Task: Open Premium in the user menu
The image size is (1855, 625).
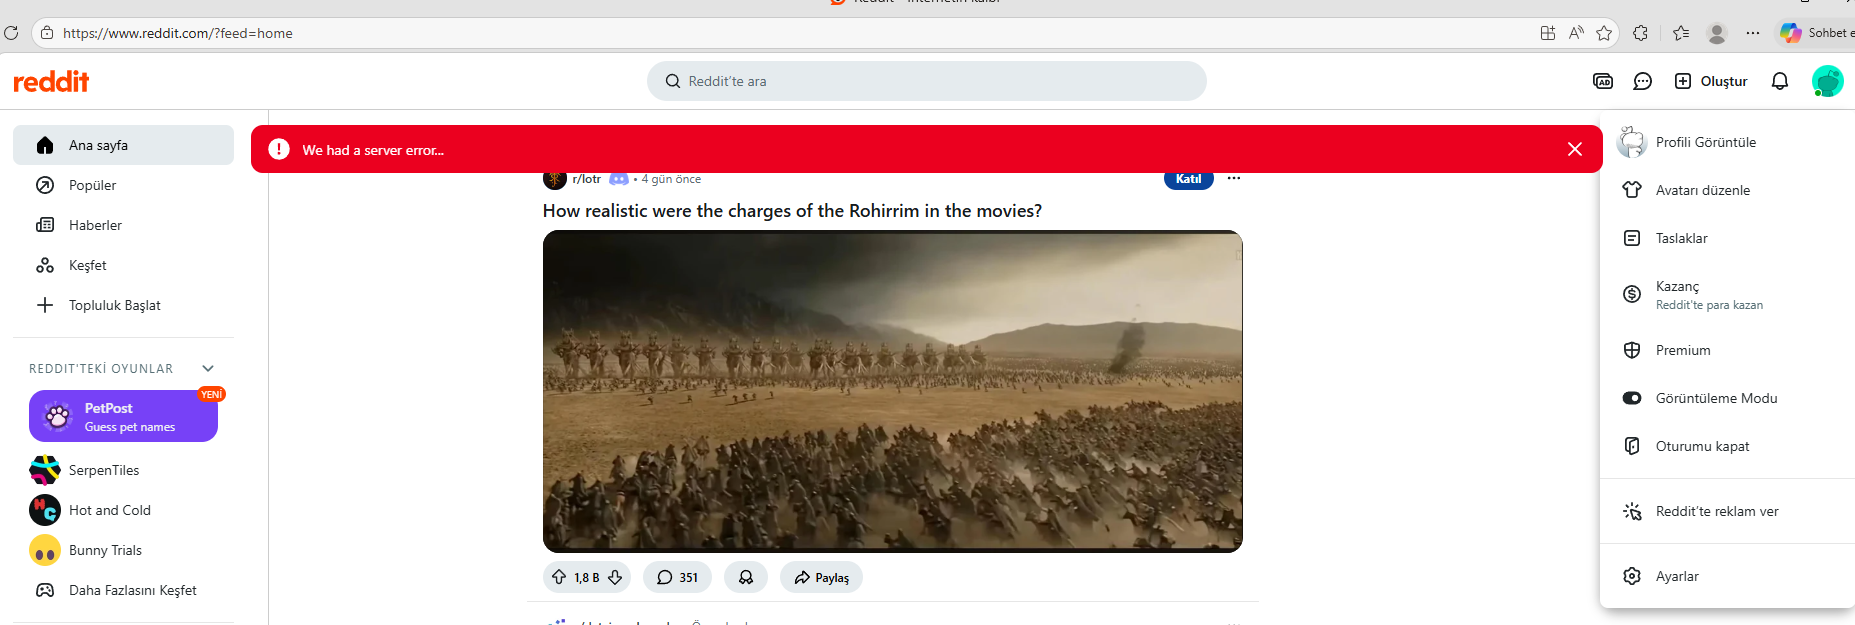Action: [1727, 350]
